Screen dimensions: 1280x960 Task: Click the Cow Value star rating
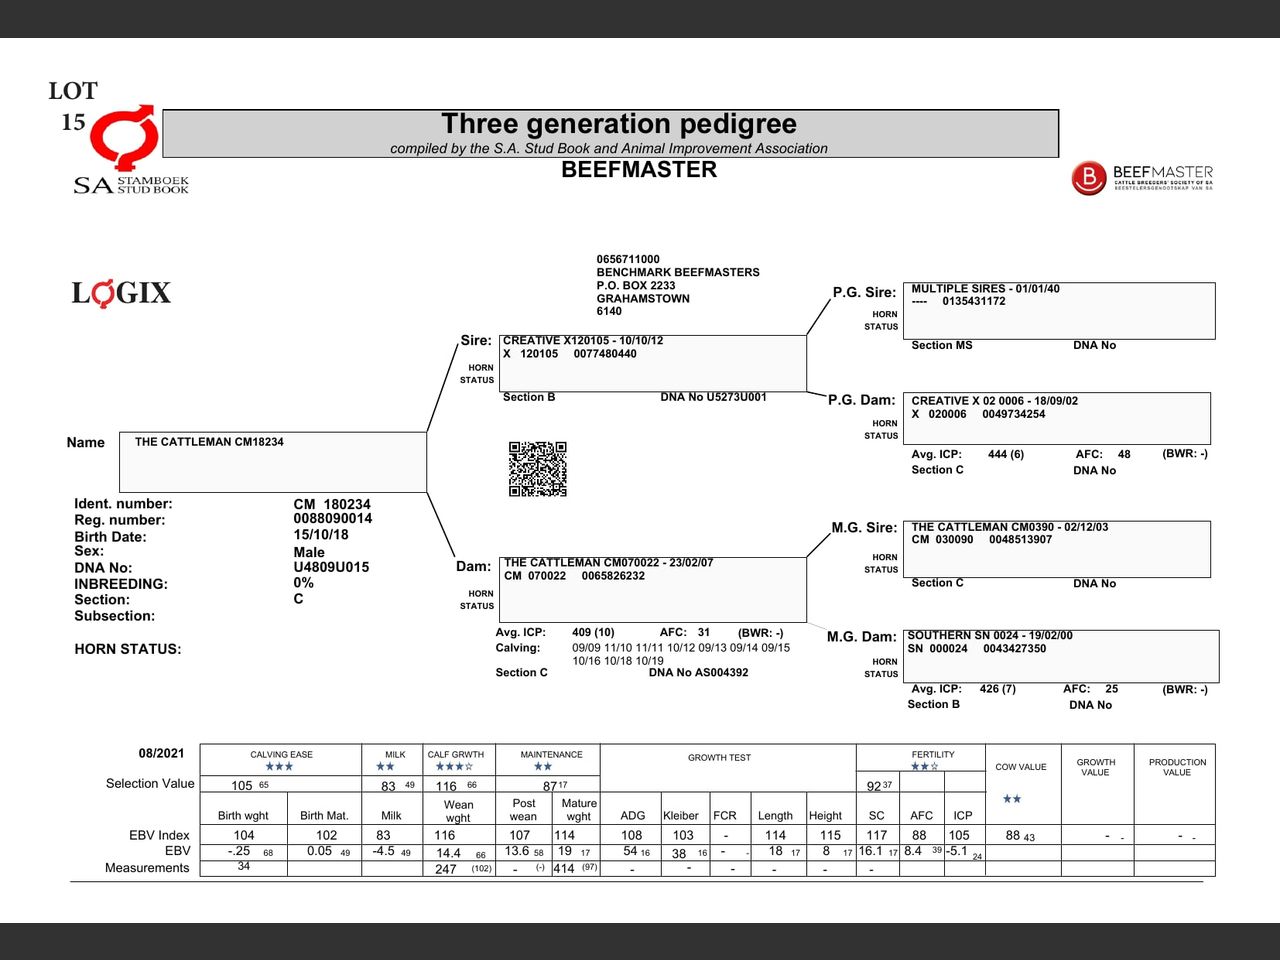[x=1012, y=799]
